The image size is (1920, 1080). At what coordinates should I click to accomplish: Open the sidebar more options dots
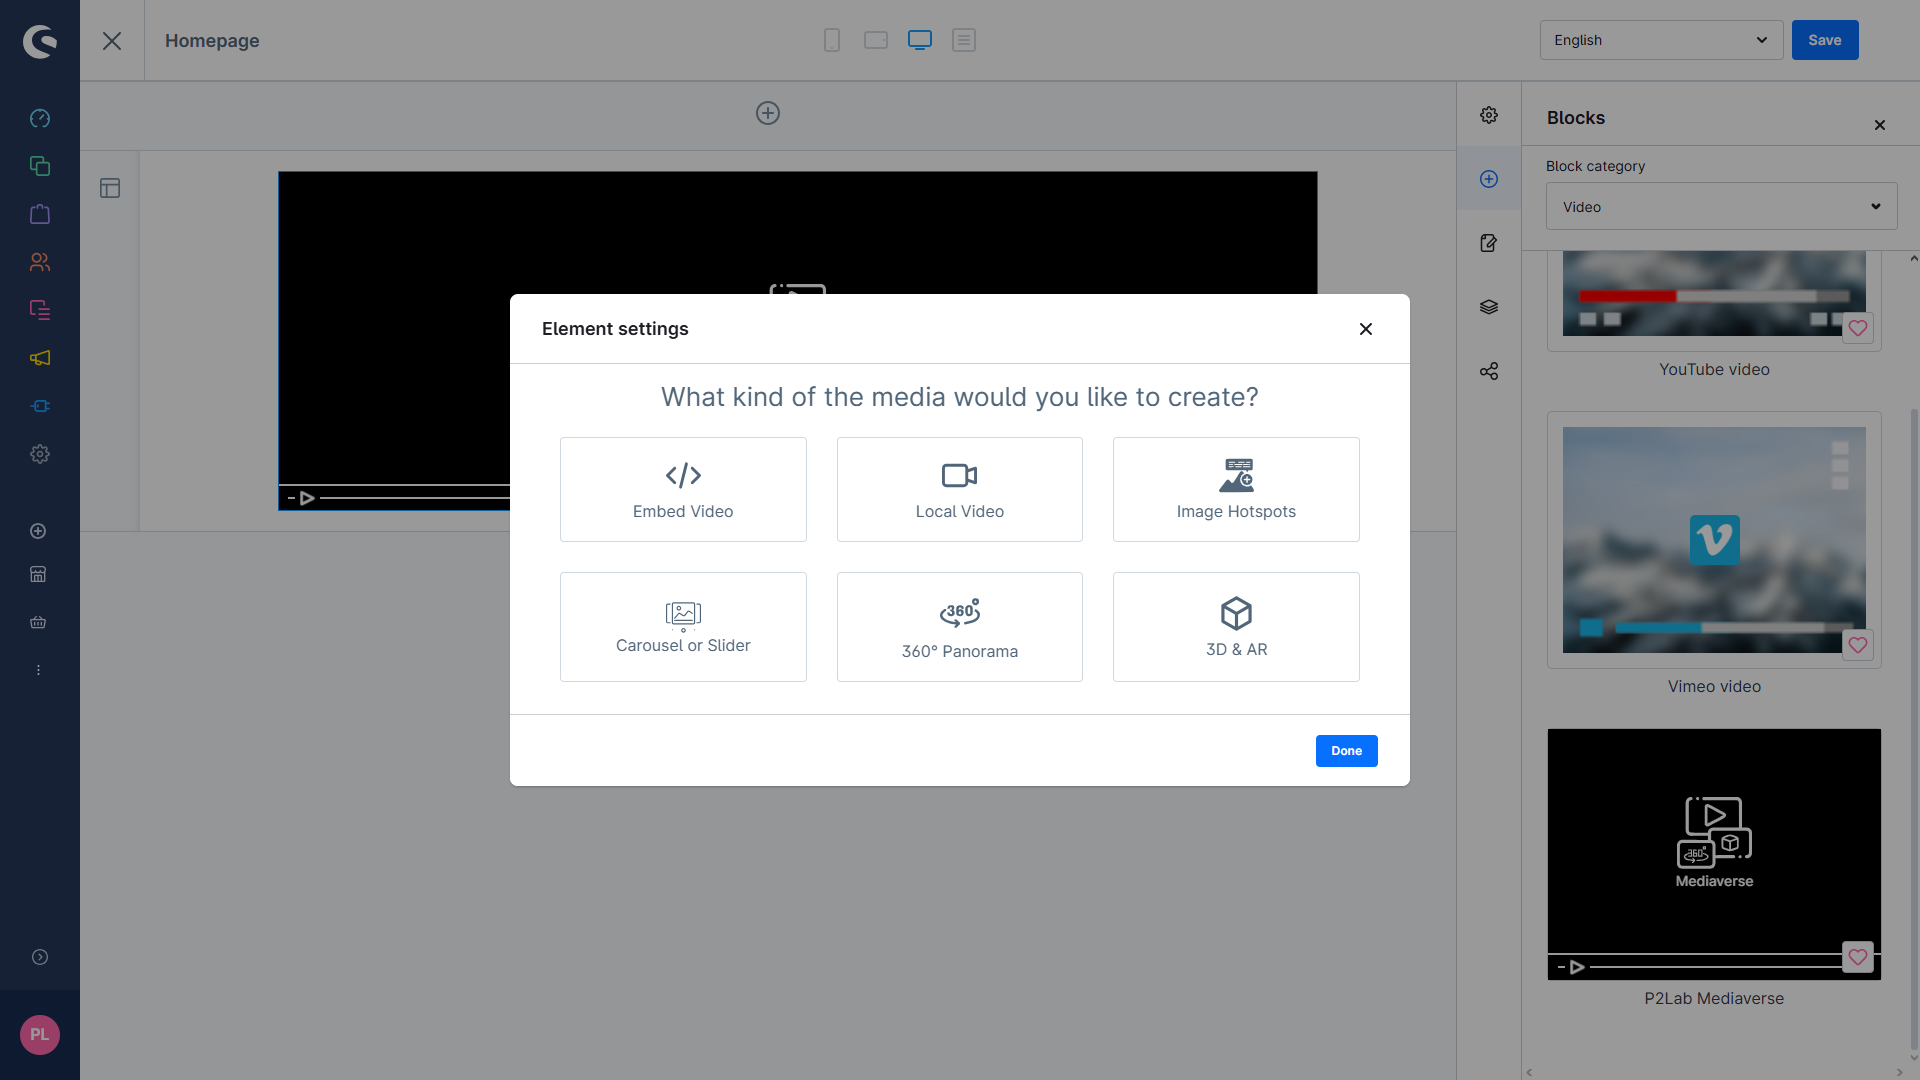click(38, 670)
